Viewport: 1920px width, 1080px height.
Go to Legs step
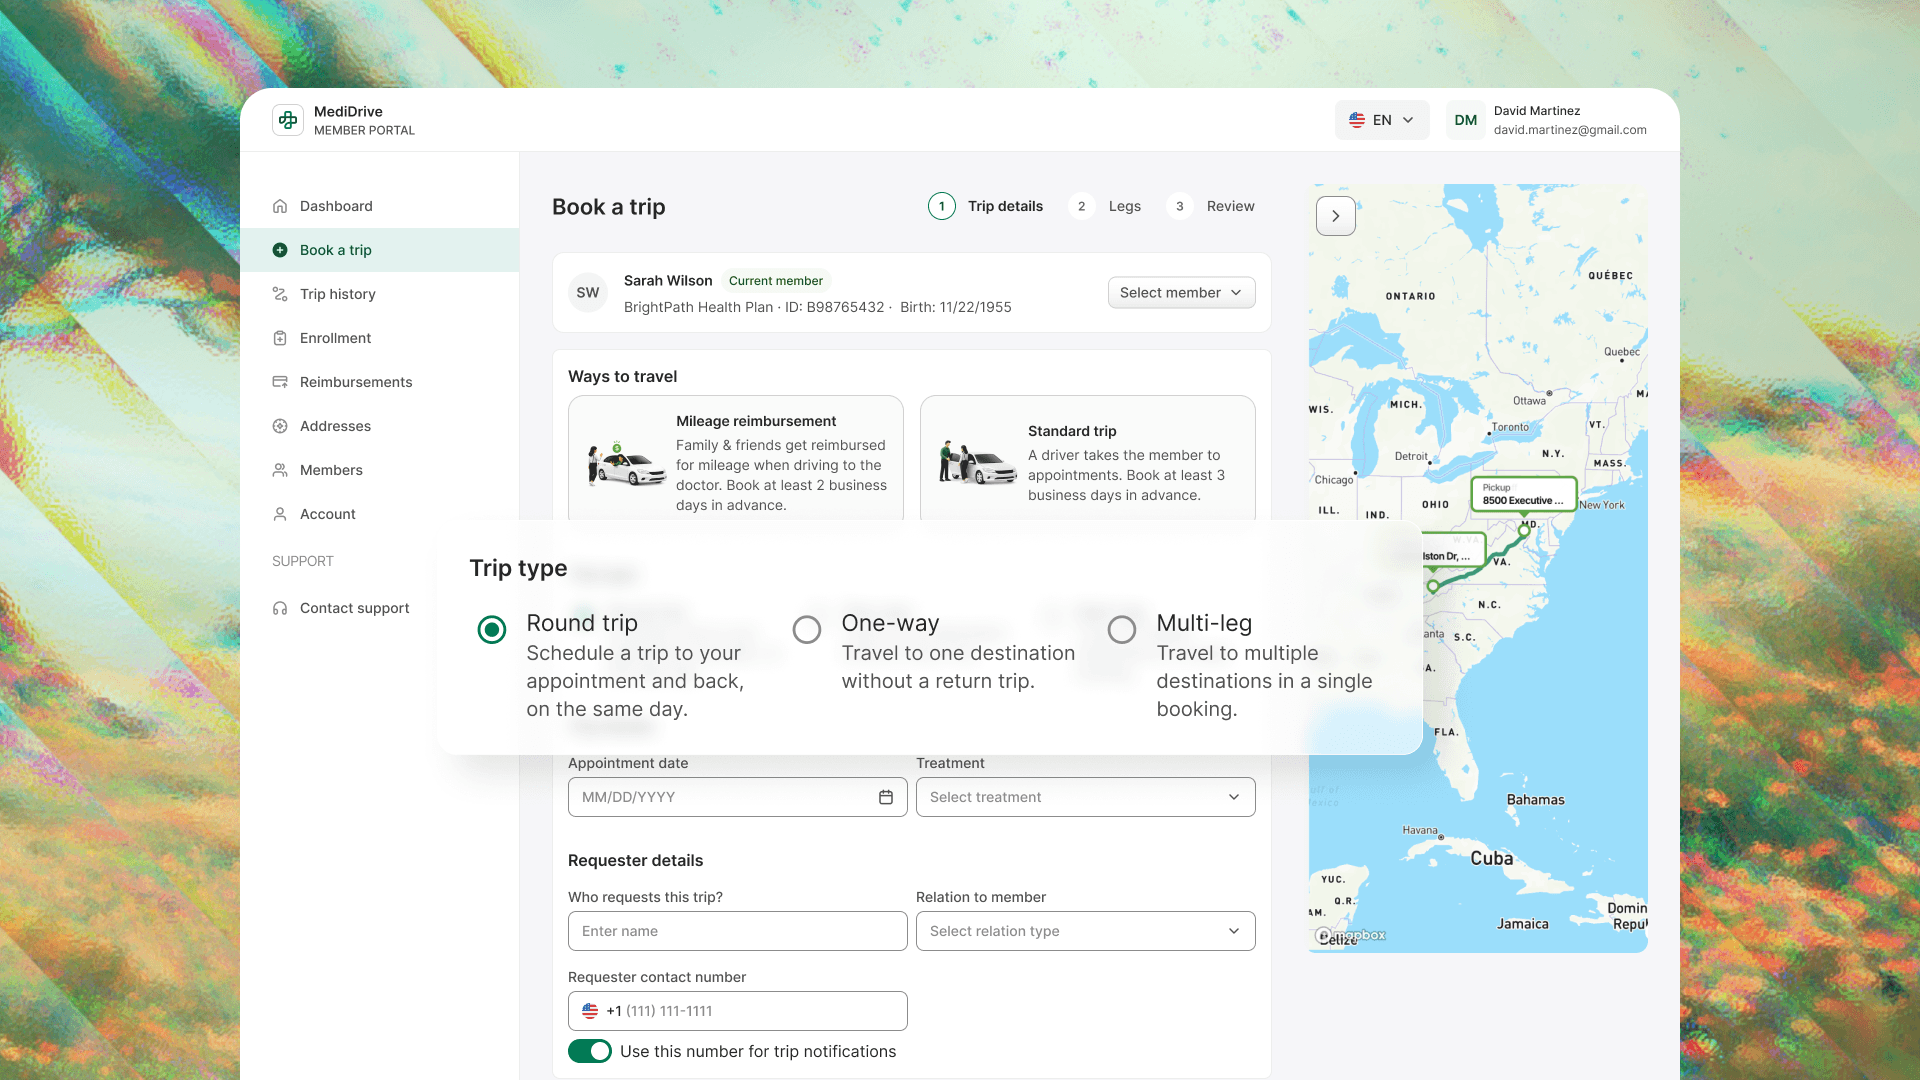coord(1105,206)
